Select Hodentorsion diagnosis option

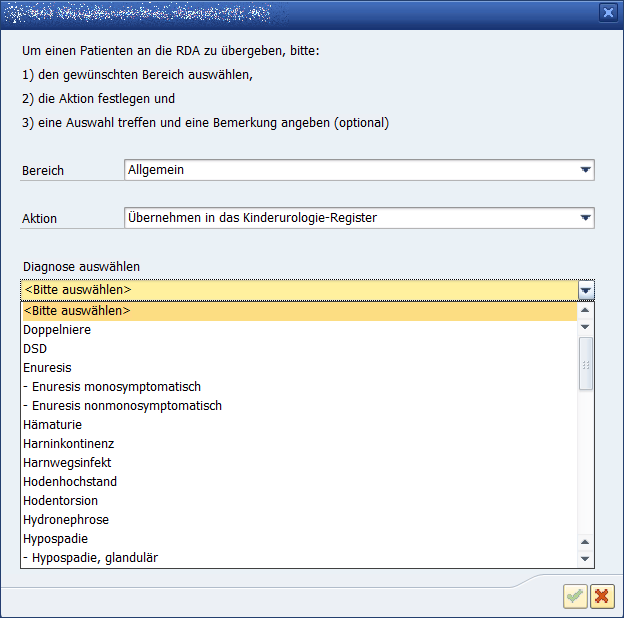60,501
